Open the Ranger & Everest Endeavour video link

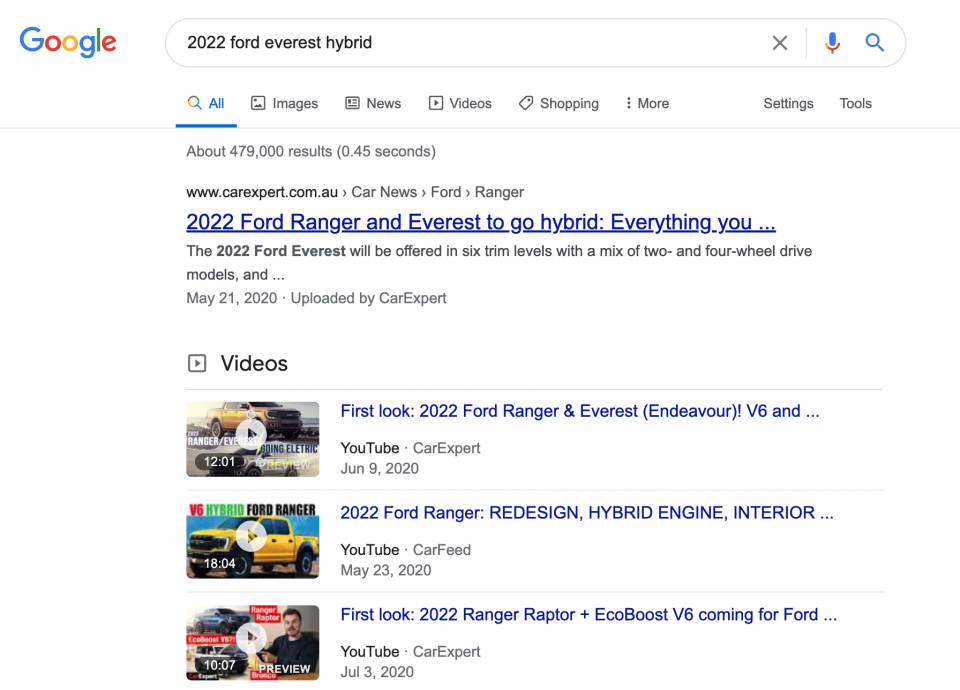coord(579,411)
